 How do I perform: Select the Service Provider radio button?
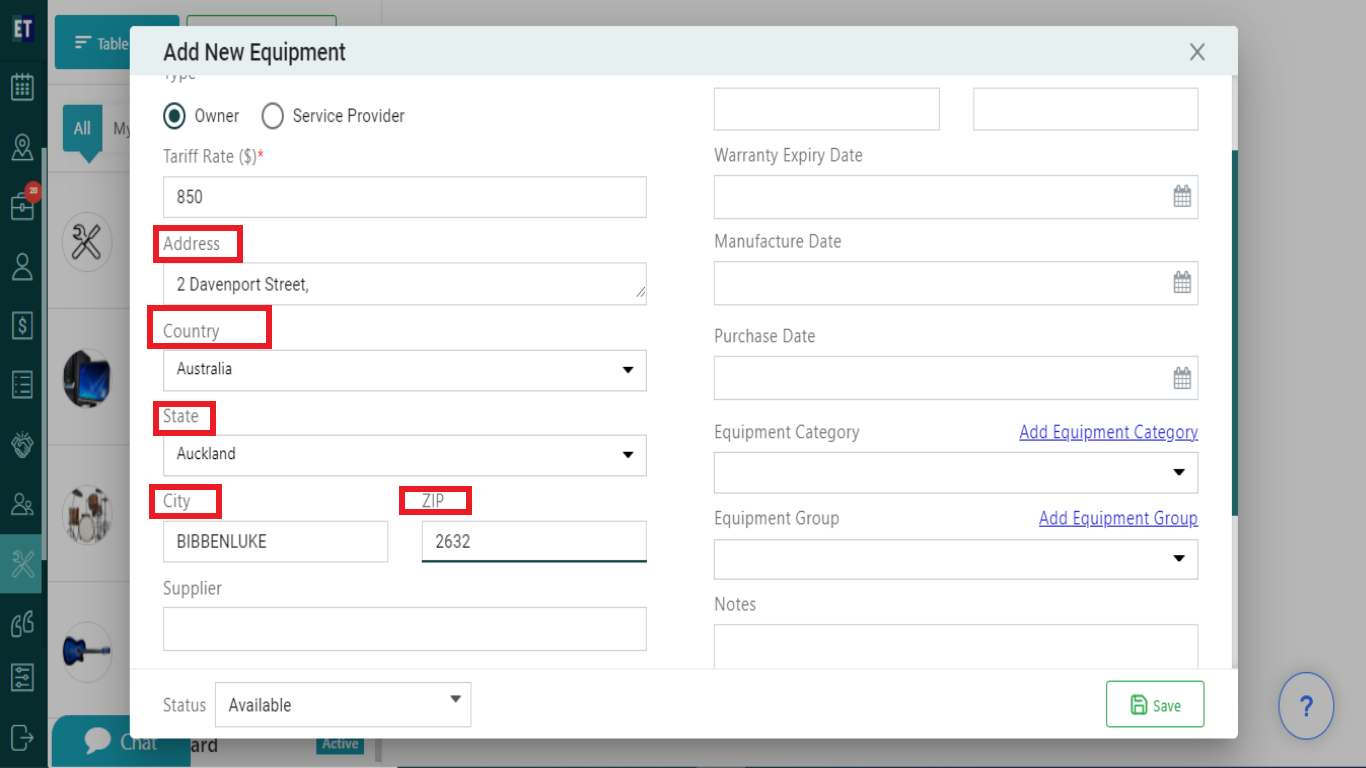click(273, 116)
